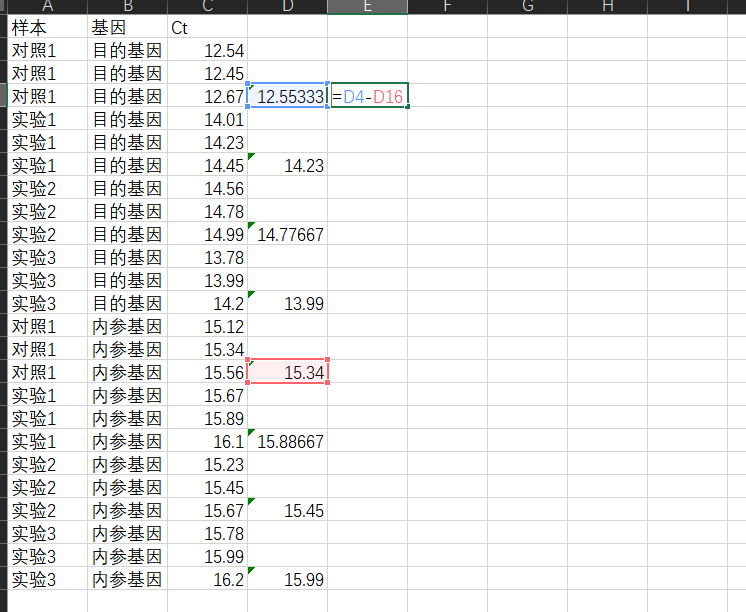Click the Ct value 16.1
This screenshot has width=746, height=612.
(207, 441)
